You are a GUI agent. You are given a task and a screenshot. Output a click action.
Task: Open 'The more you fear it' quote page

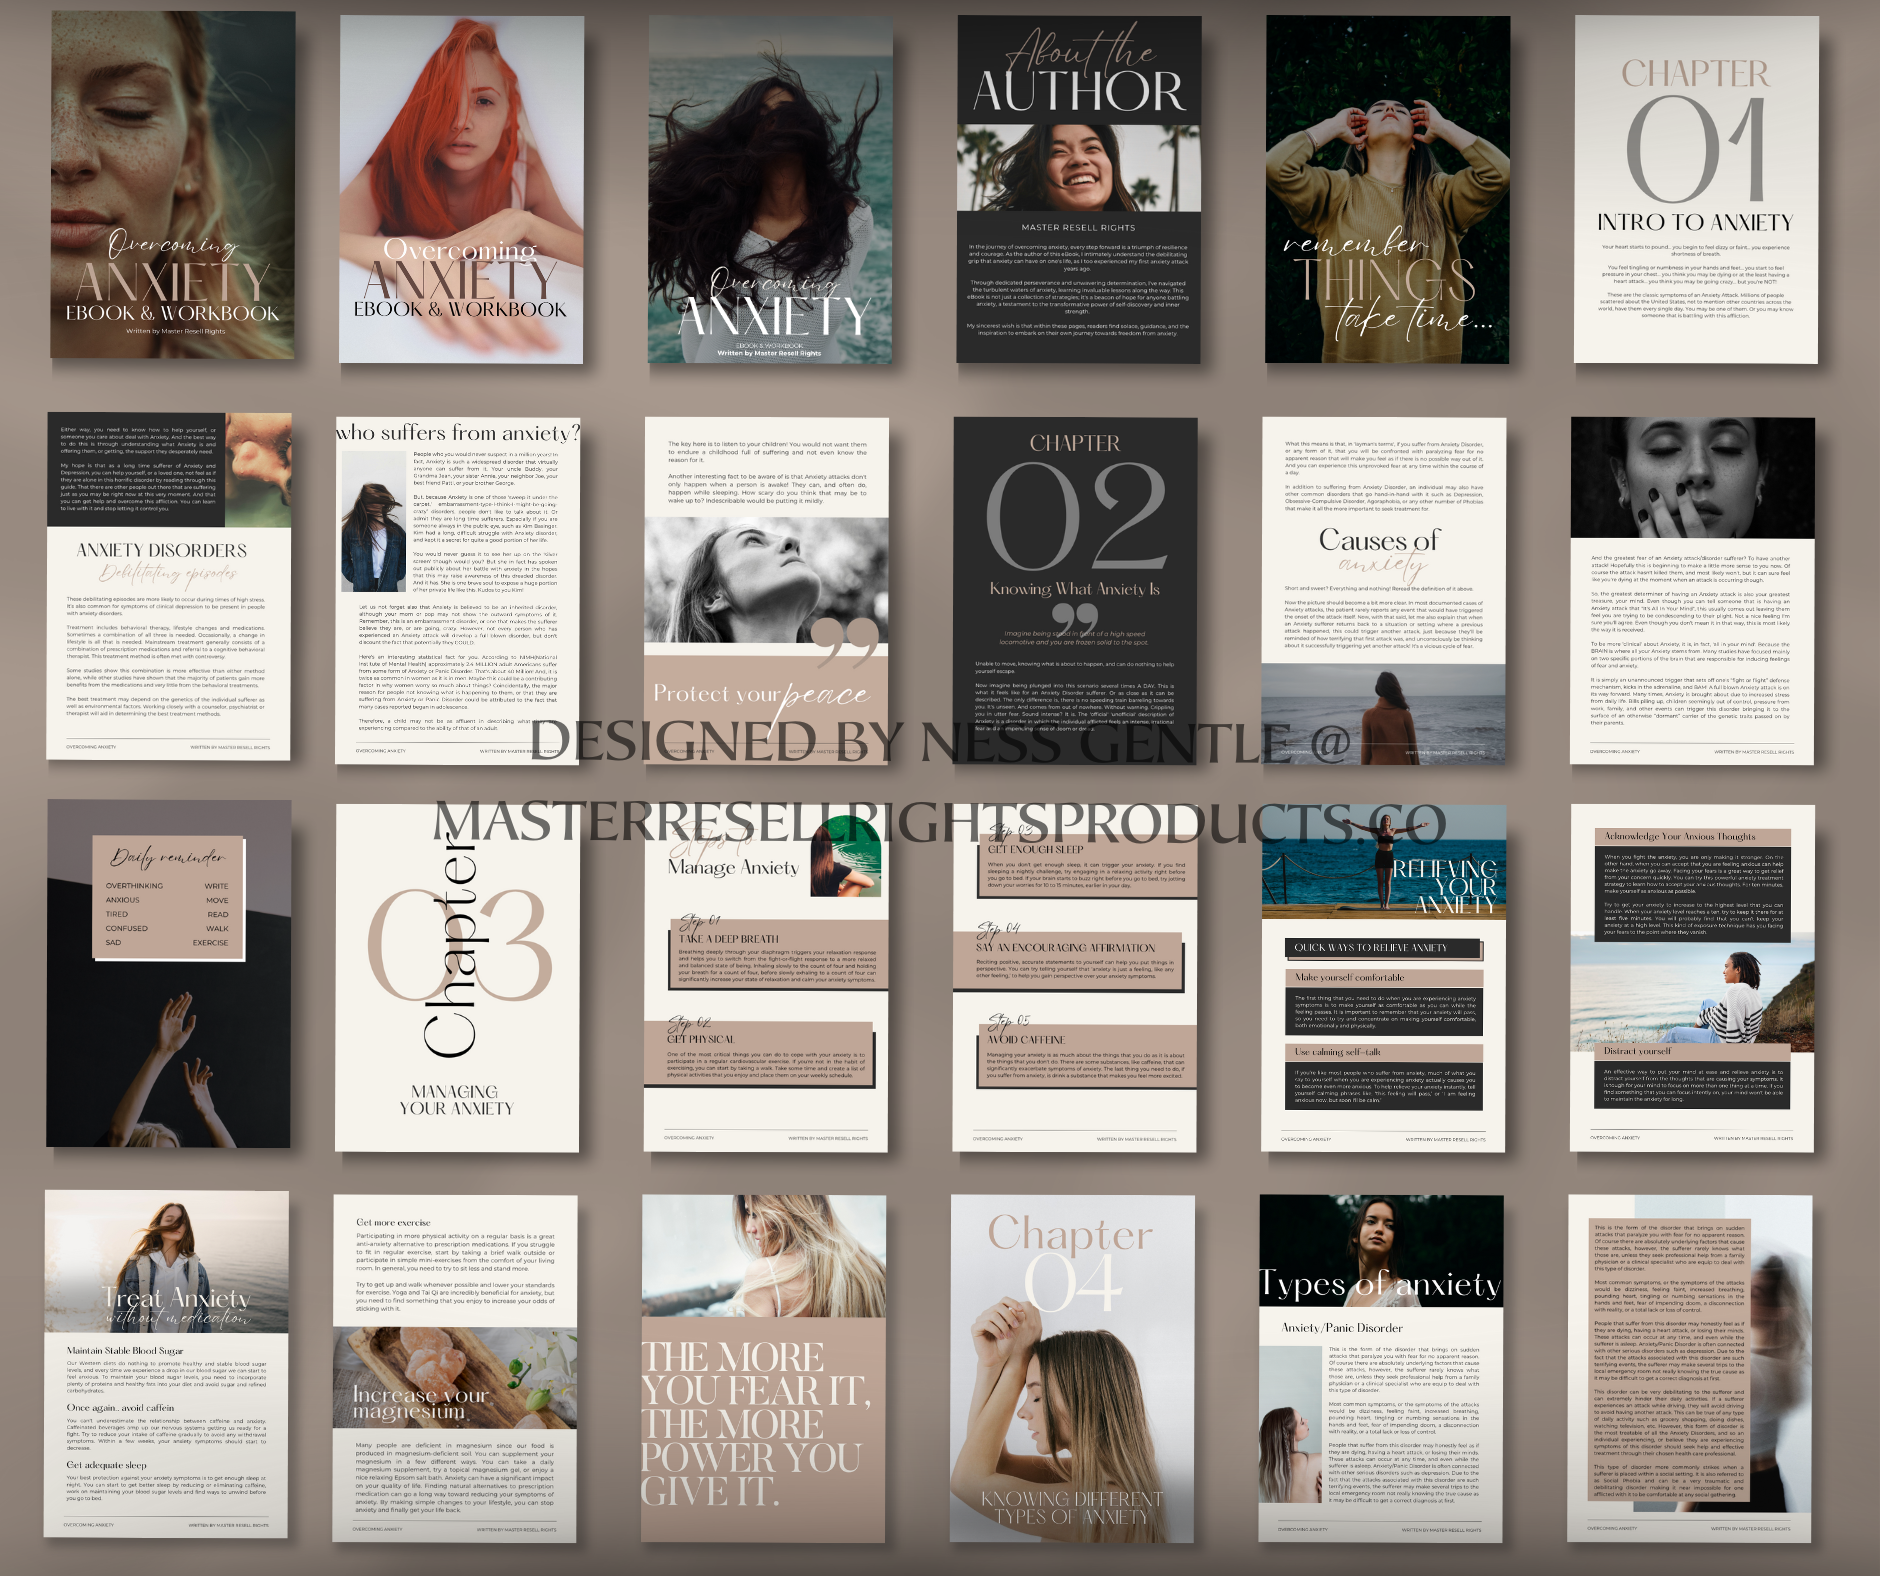[x=763, y=1368]
